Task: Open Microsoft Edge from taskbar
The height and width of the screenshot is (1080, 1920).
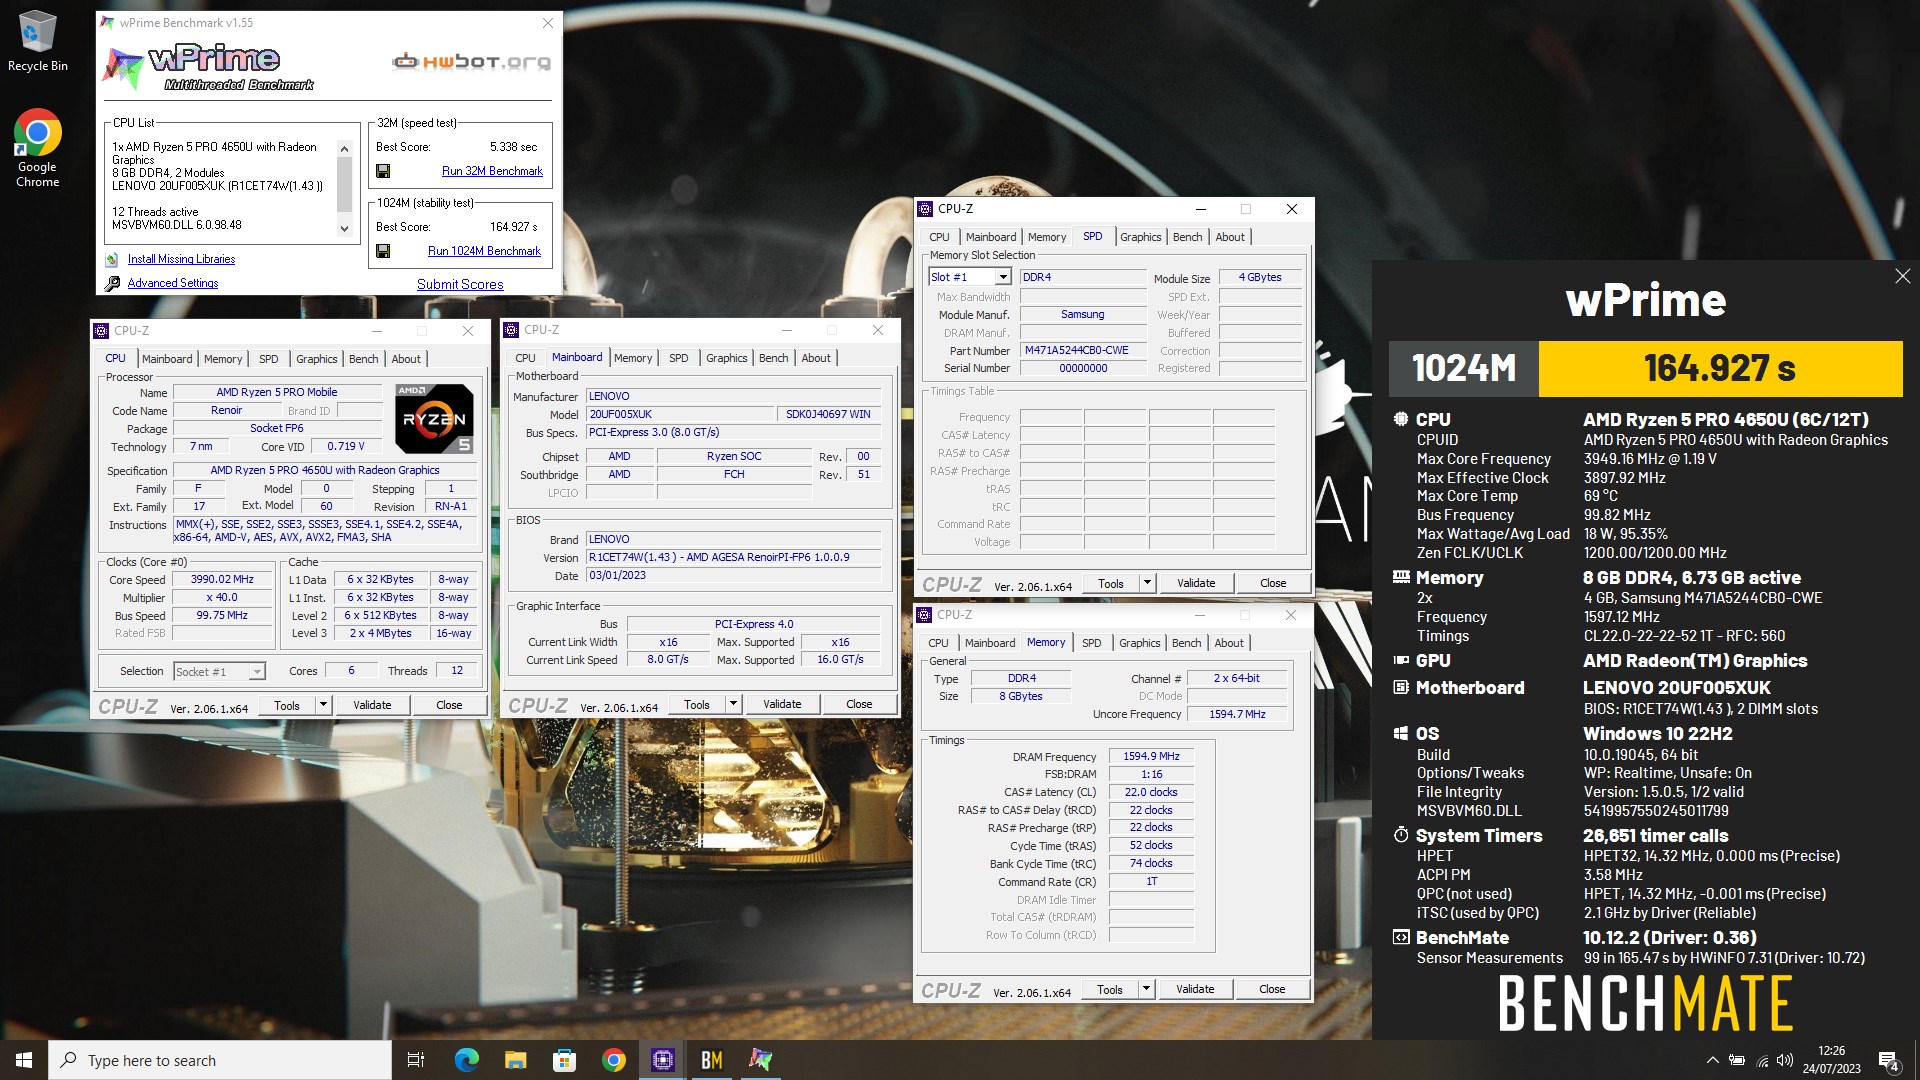Action: pyautogui.click(x=466, y=1060)
